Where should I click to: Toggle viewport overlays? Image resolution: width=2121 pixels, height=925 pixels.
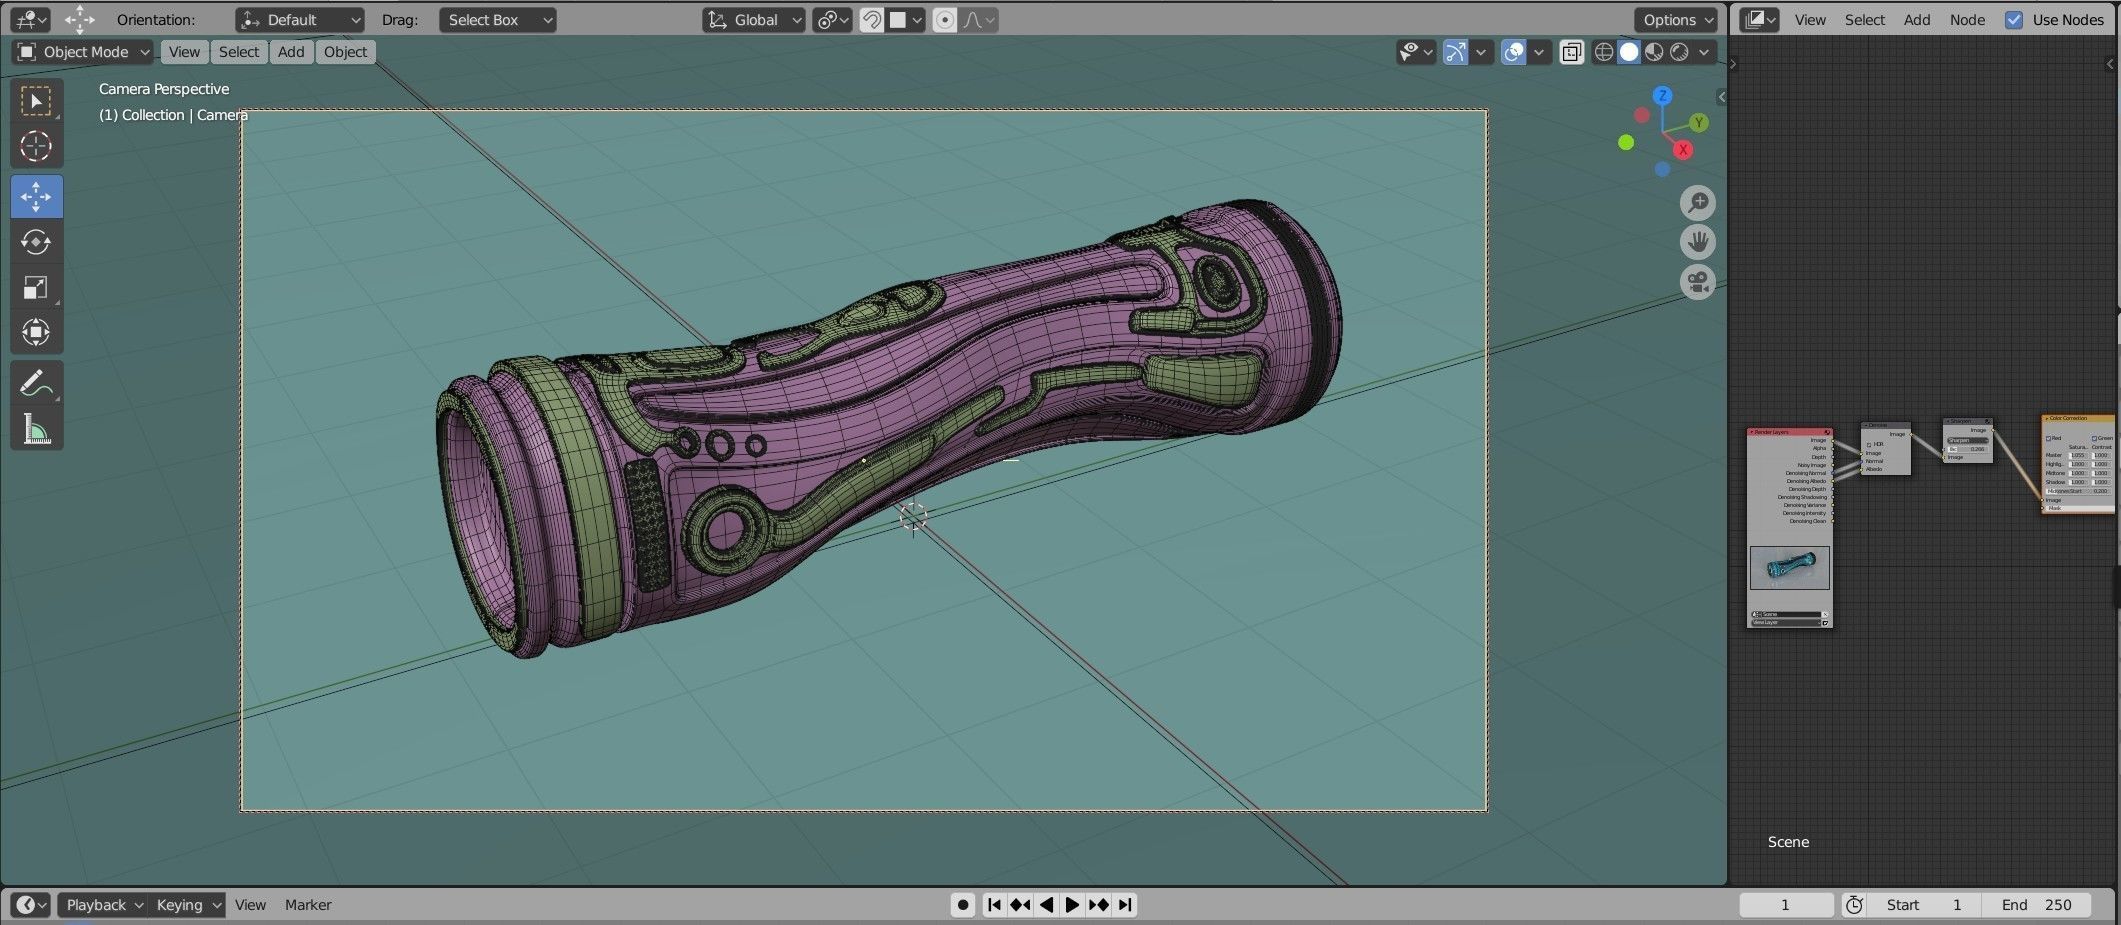pyautogui.click(x=1514, y=52)
